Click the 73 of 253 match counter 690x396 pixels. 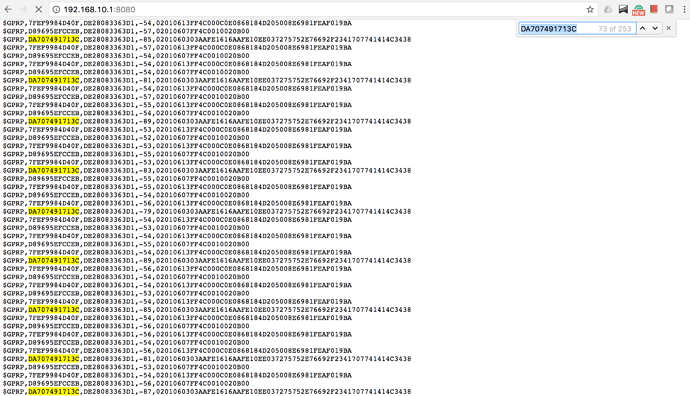(615, 29)
